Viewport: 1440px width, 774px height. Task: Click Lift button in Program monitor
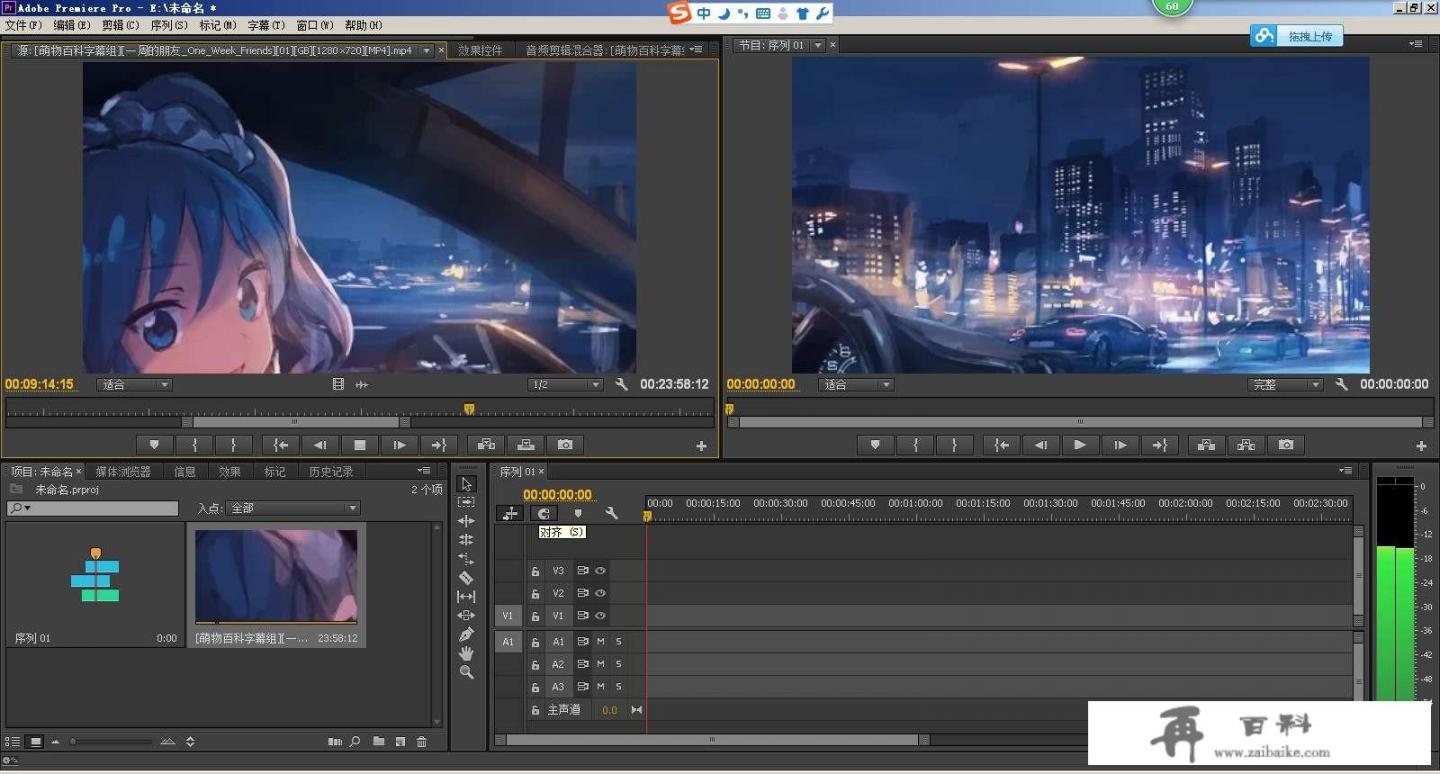1206,445
